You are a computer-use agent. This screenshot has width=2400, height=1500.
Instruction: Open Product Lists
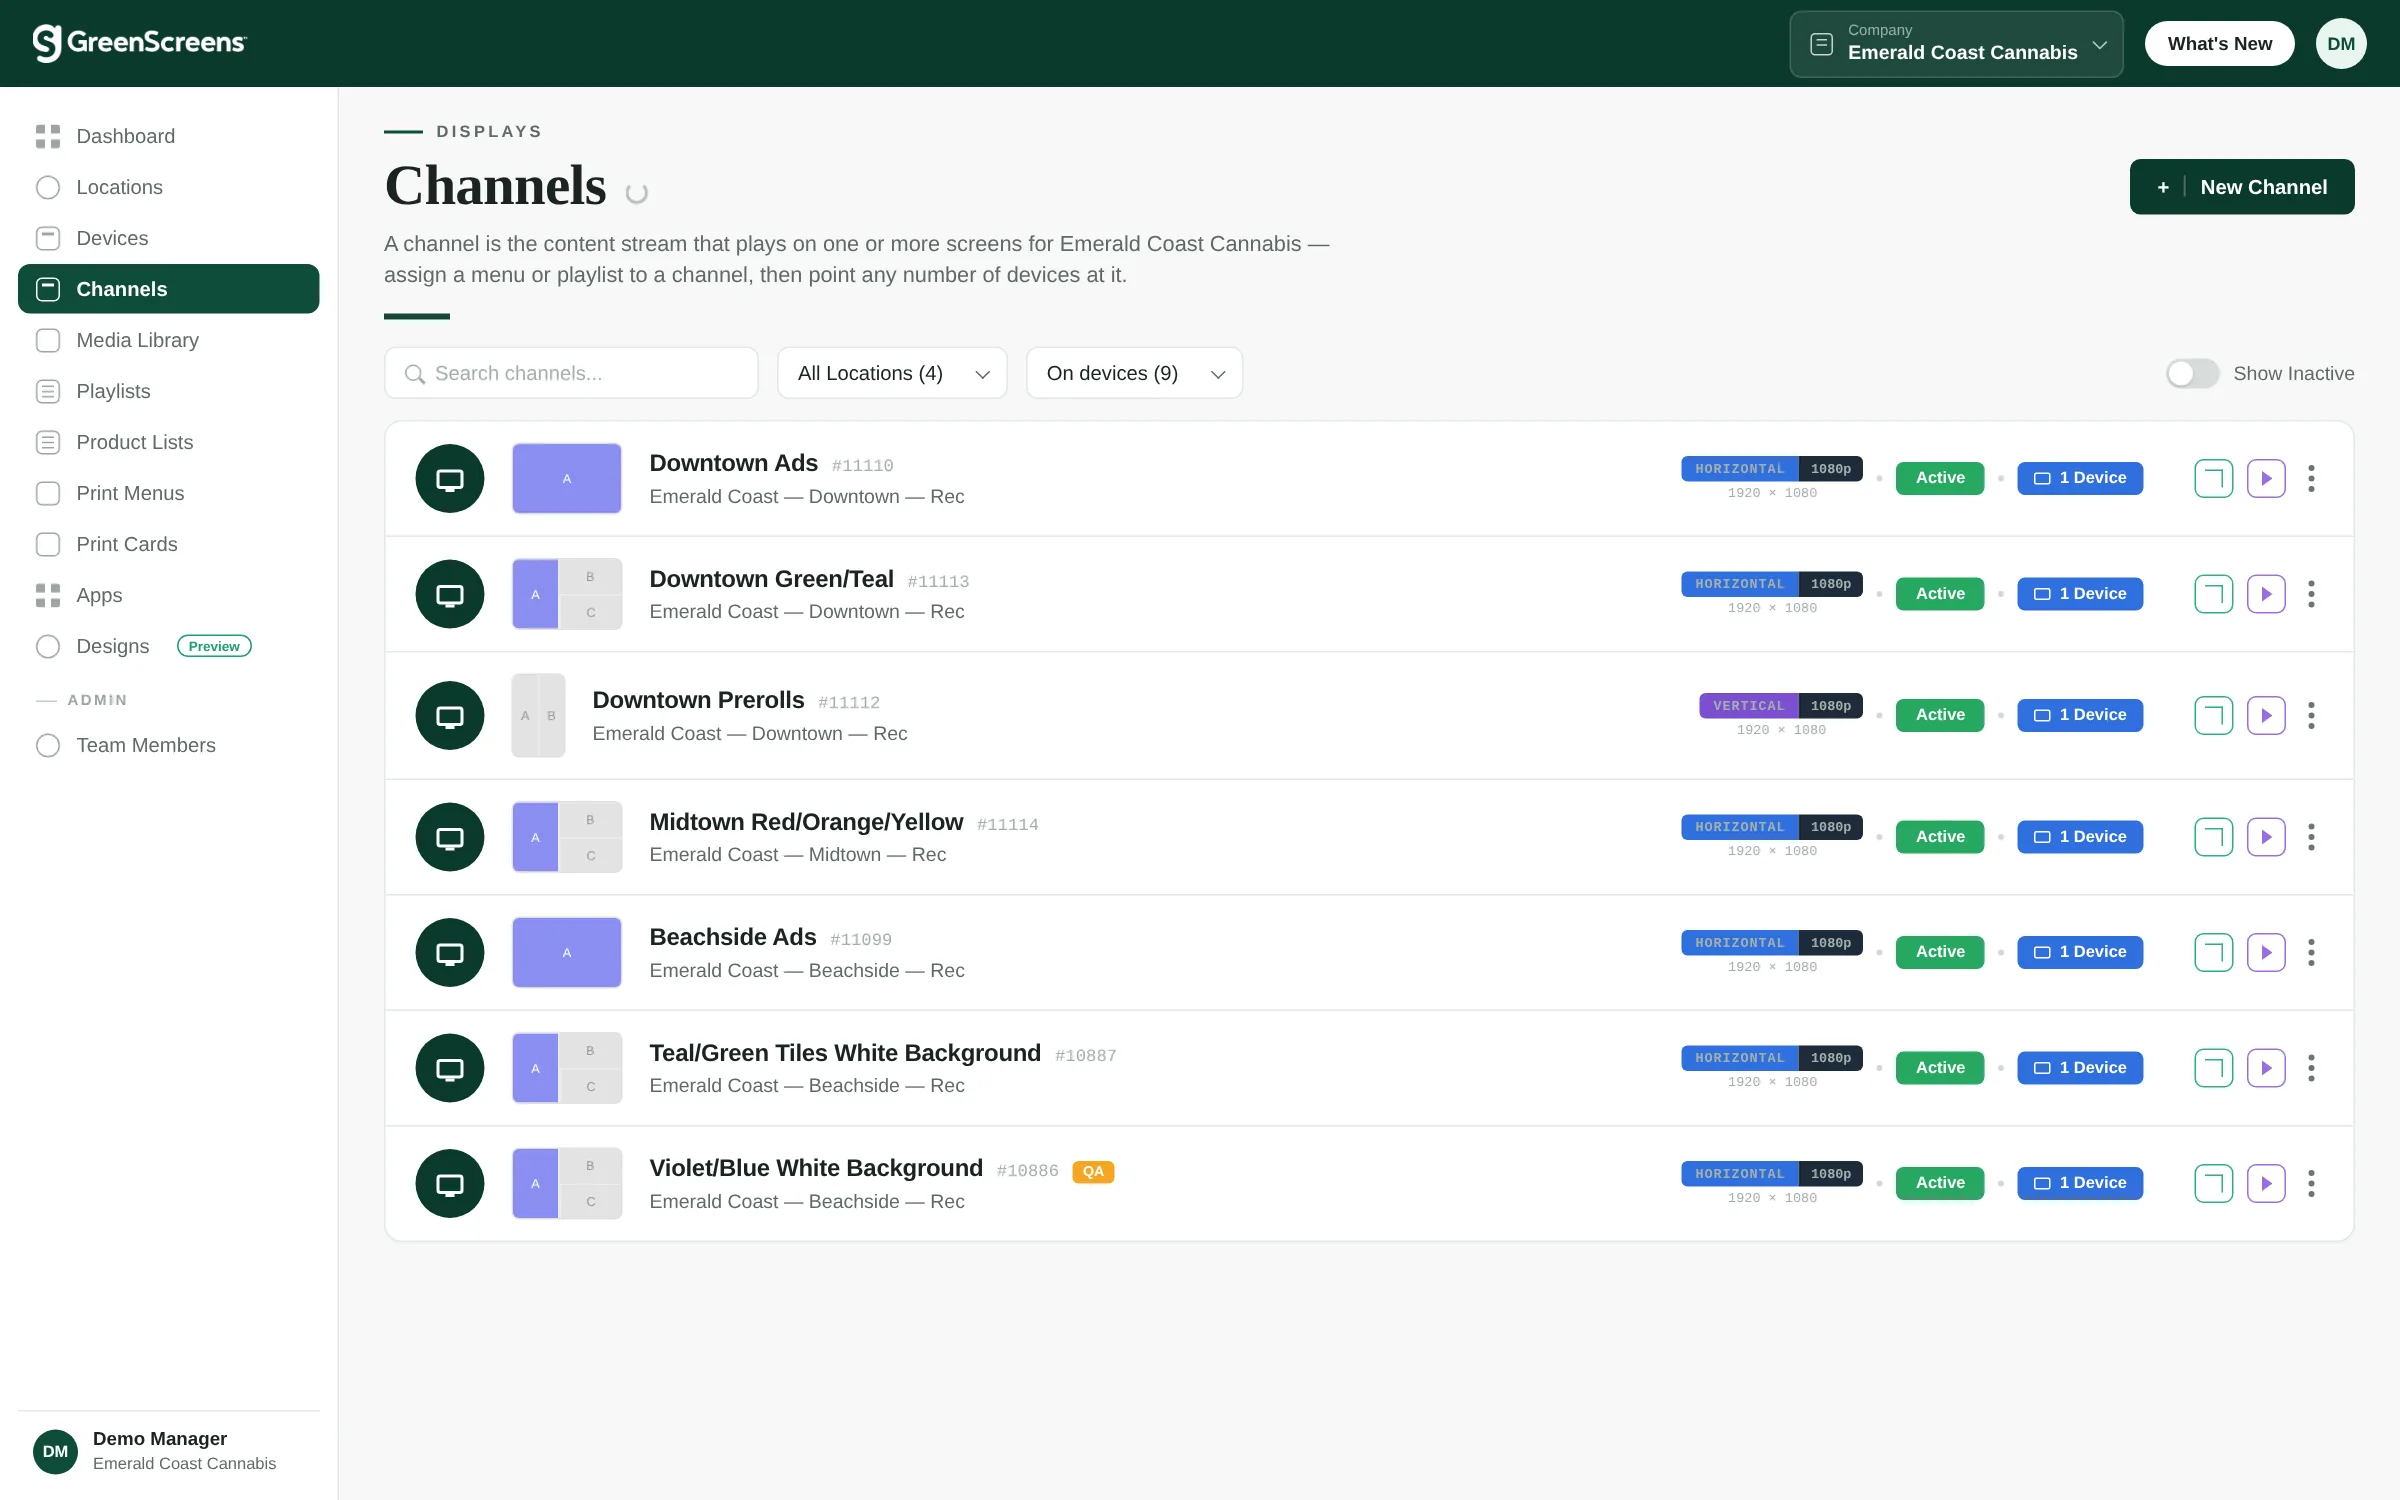pyautogui.click(x=168, y=442)
